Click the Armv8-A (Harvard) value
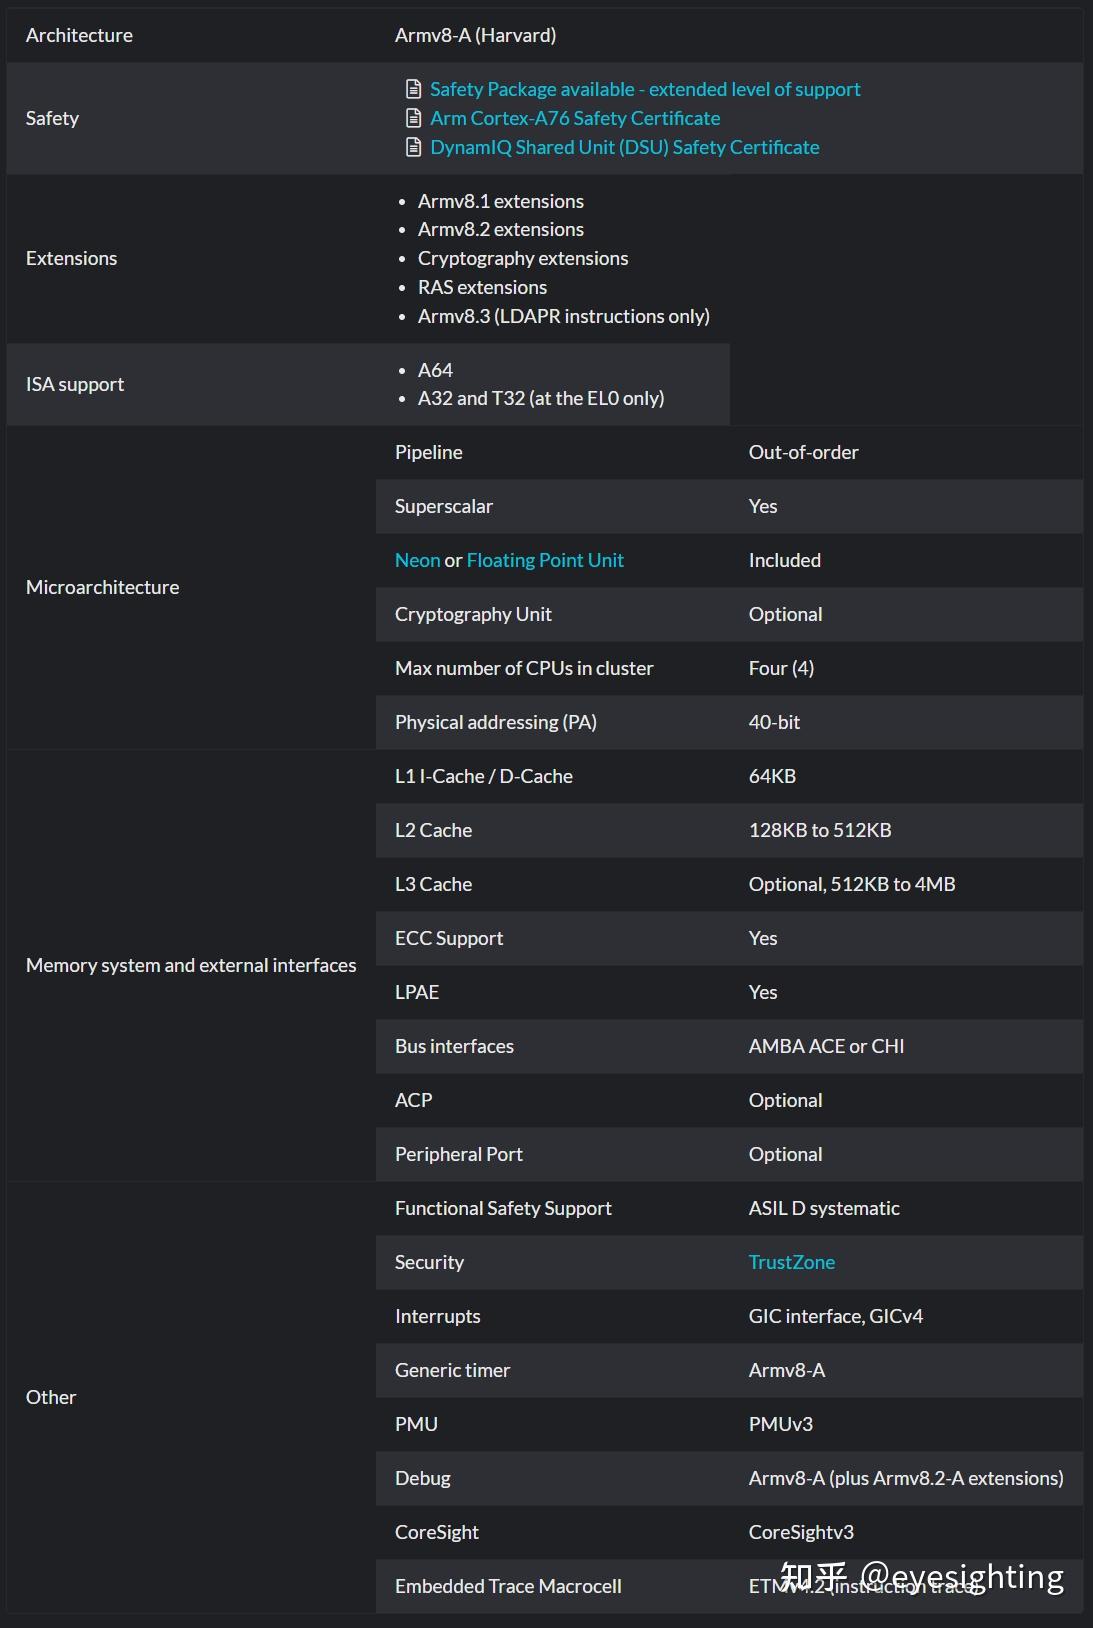 475,35
